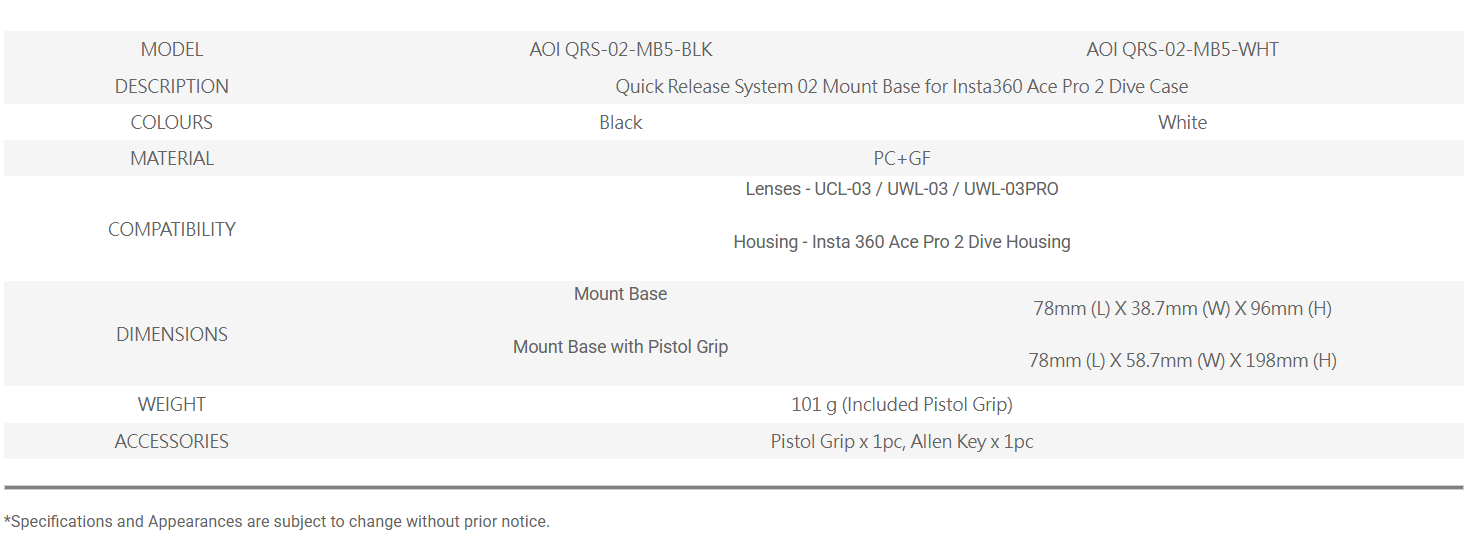Image resolution: width=1466 pixels, height=540 pixels.
Task: Click the Black colour cell
Action: (x=621, y=122)
